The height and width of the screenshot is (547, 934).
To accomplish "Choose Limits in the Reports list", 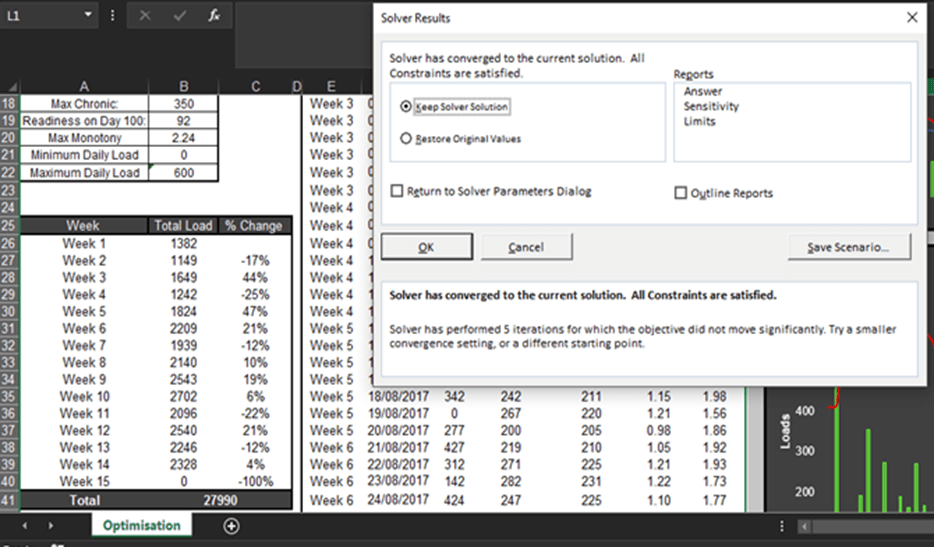I will click(x=700, y=121).
